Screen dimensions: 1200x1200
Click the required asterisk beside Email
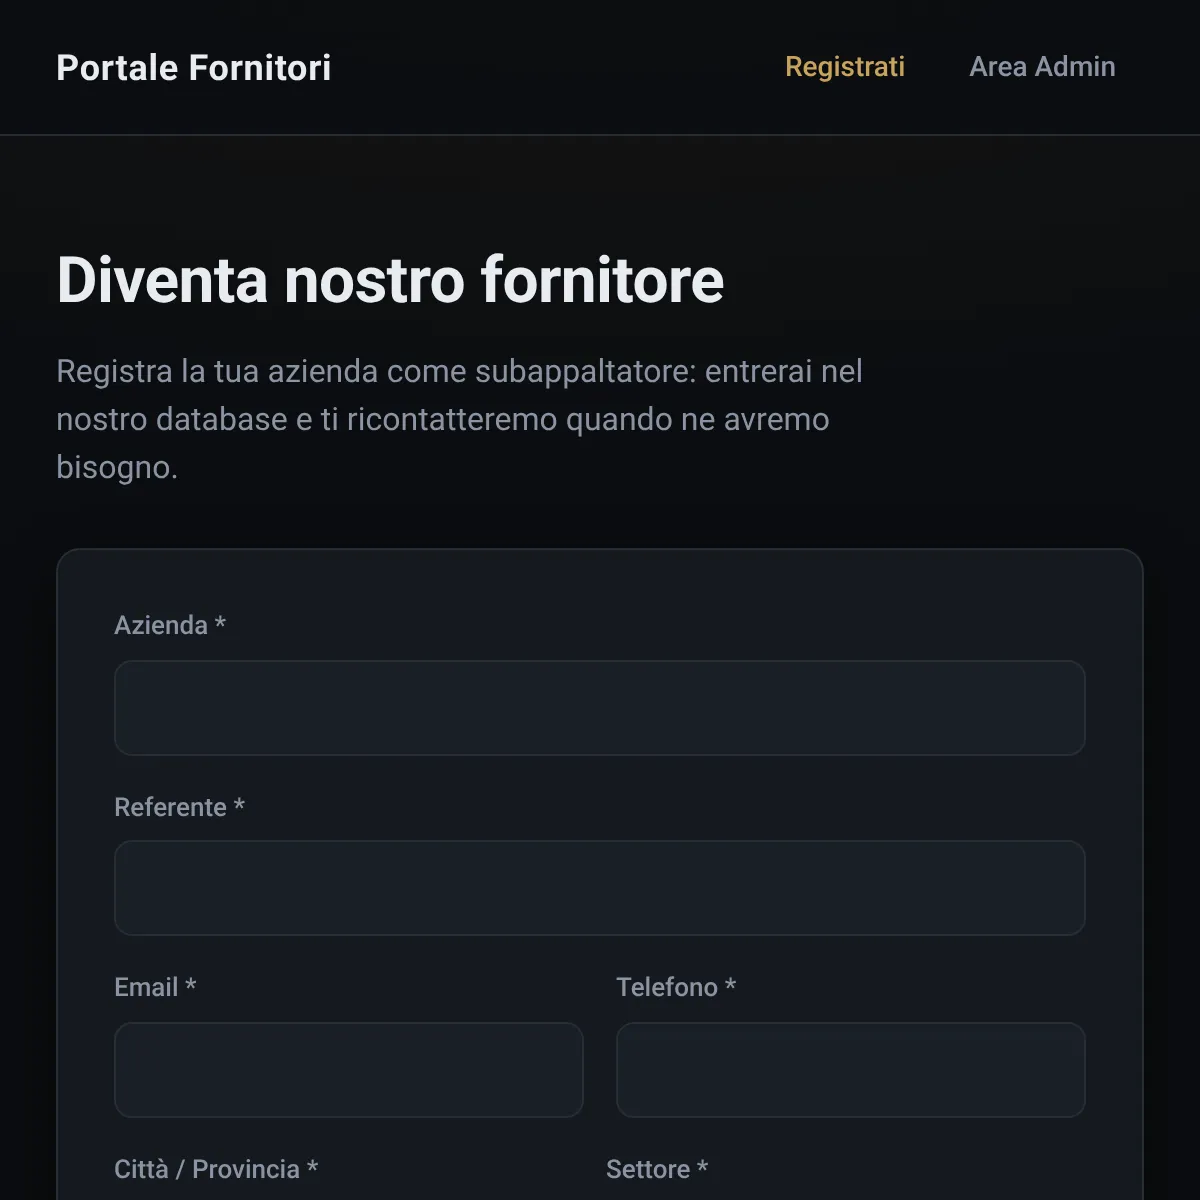point(190,985)
